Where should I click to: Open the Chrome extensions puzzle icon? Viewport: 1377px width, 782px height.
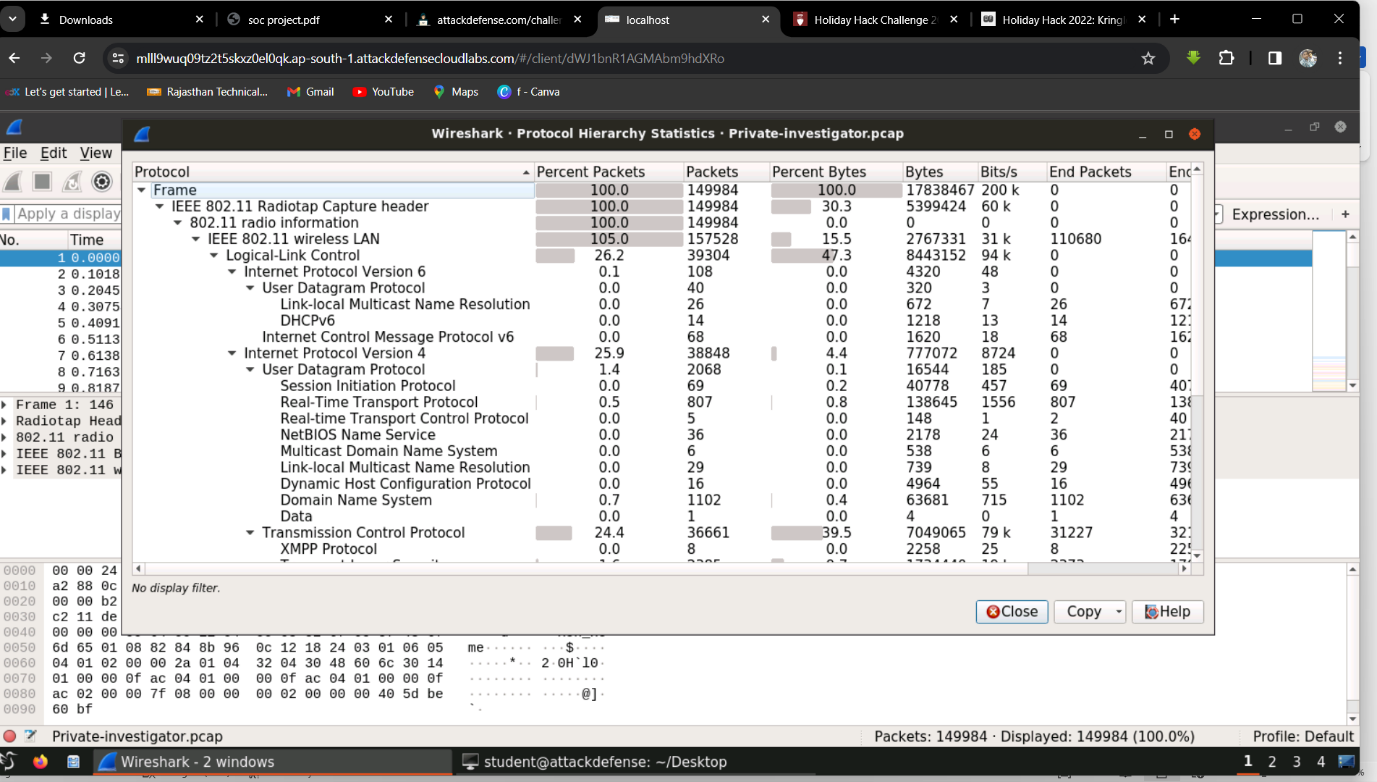pos(1226,58)
